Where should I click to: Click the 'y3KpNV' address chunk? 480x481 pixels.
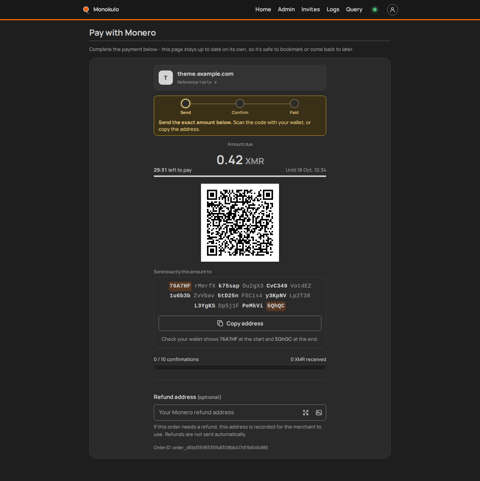[x=276, y=295]
